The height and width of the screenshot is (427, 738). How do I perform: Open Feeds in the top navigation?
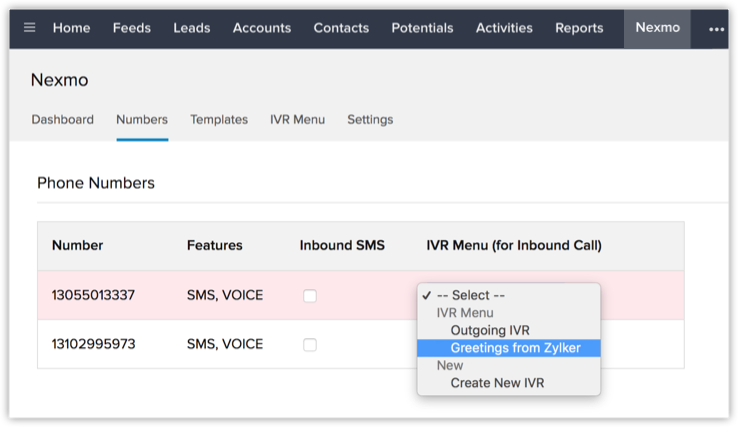point(132,28)
